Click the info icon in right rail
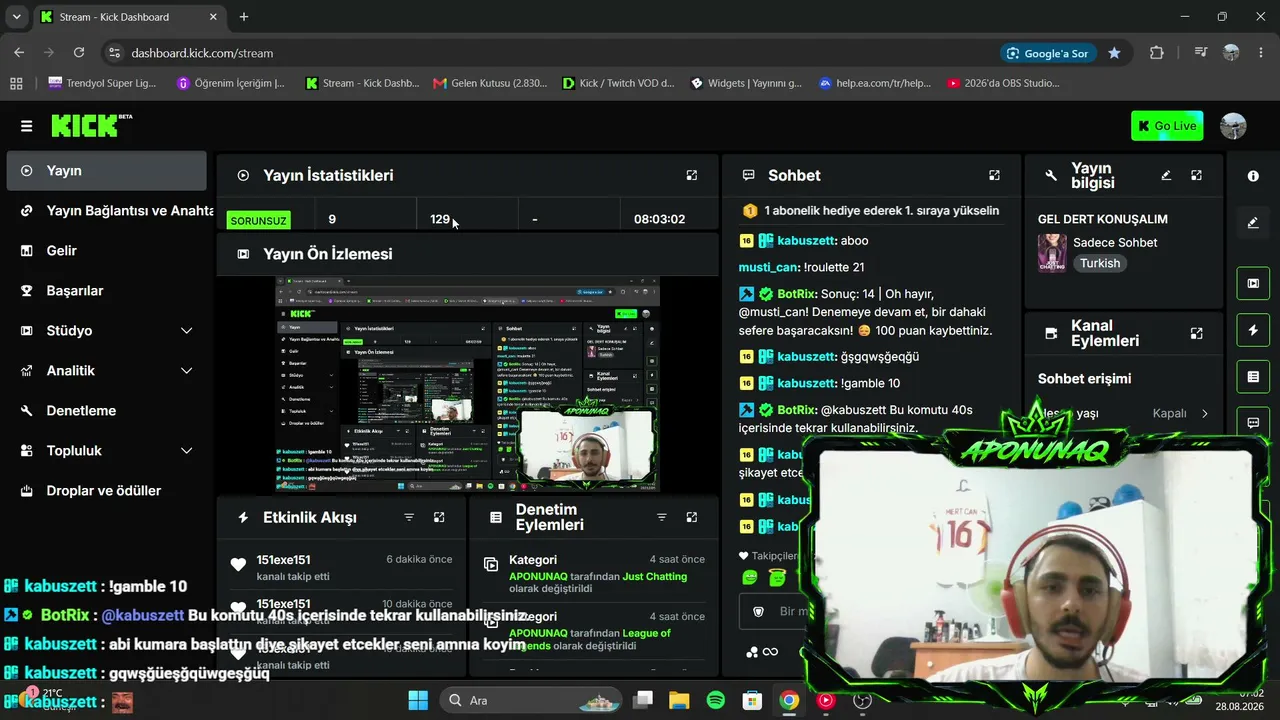 pyautogui.click(x=1253, y=176)
